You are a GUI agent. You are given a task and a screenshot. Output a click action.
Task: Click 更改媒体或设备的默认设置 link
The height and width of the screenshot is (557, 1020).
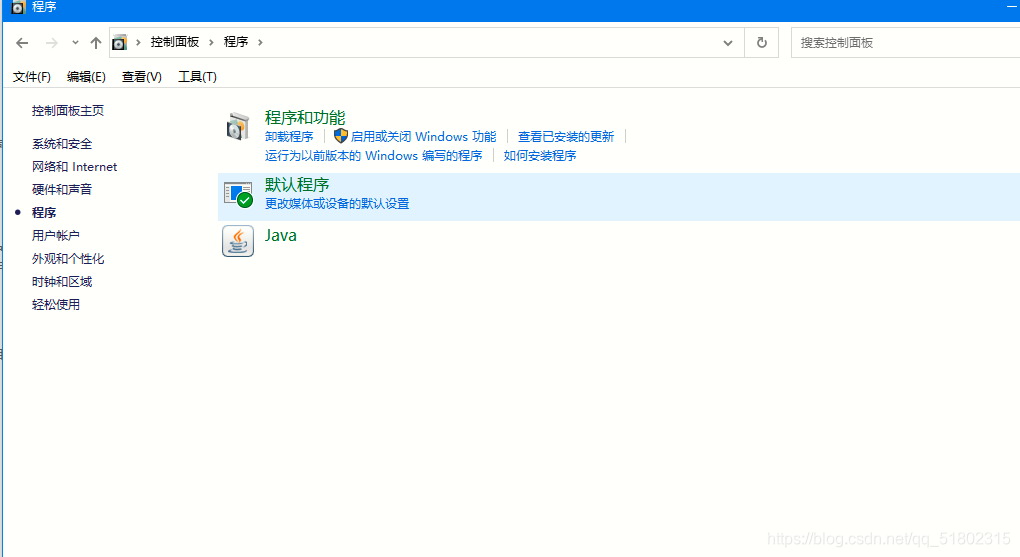[336, 204]
